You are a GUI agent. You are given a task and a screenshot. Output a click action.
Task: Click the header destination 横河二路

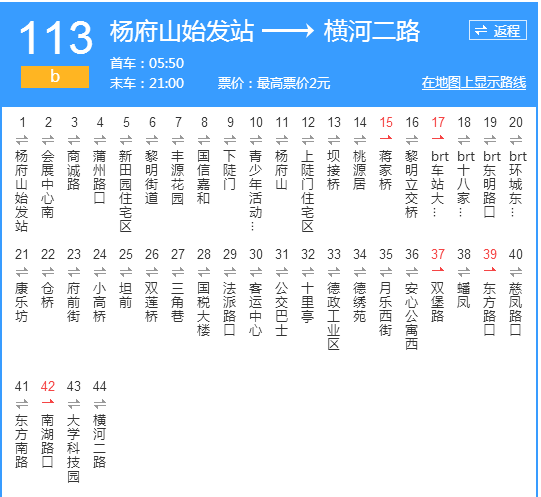(x=372, y=31)
